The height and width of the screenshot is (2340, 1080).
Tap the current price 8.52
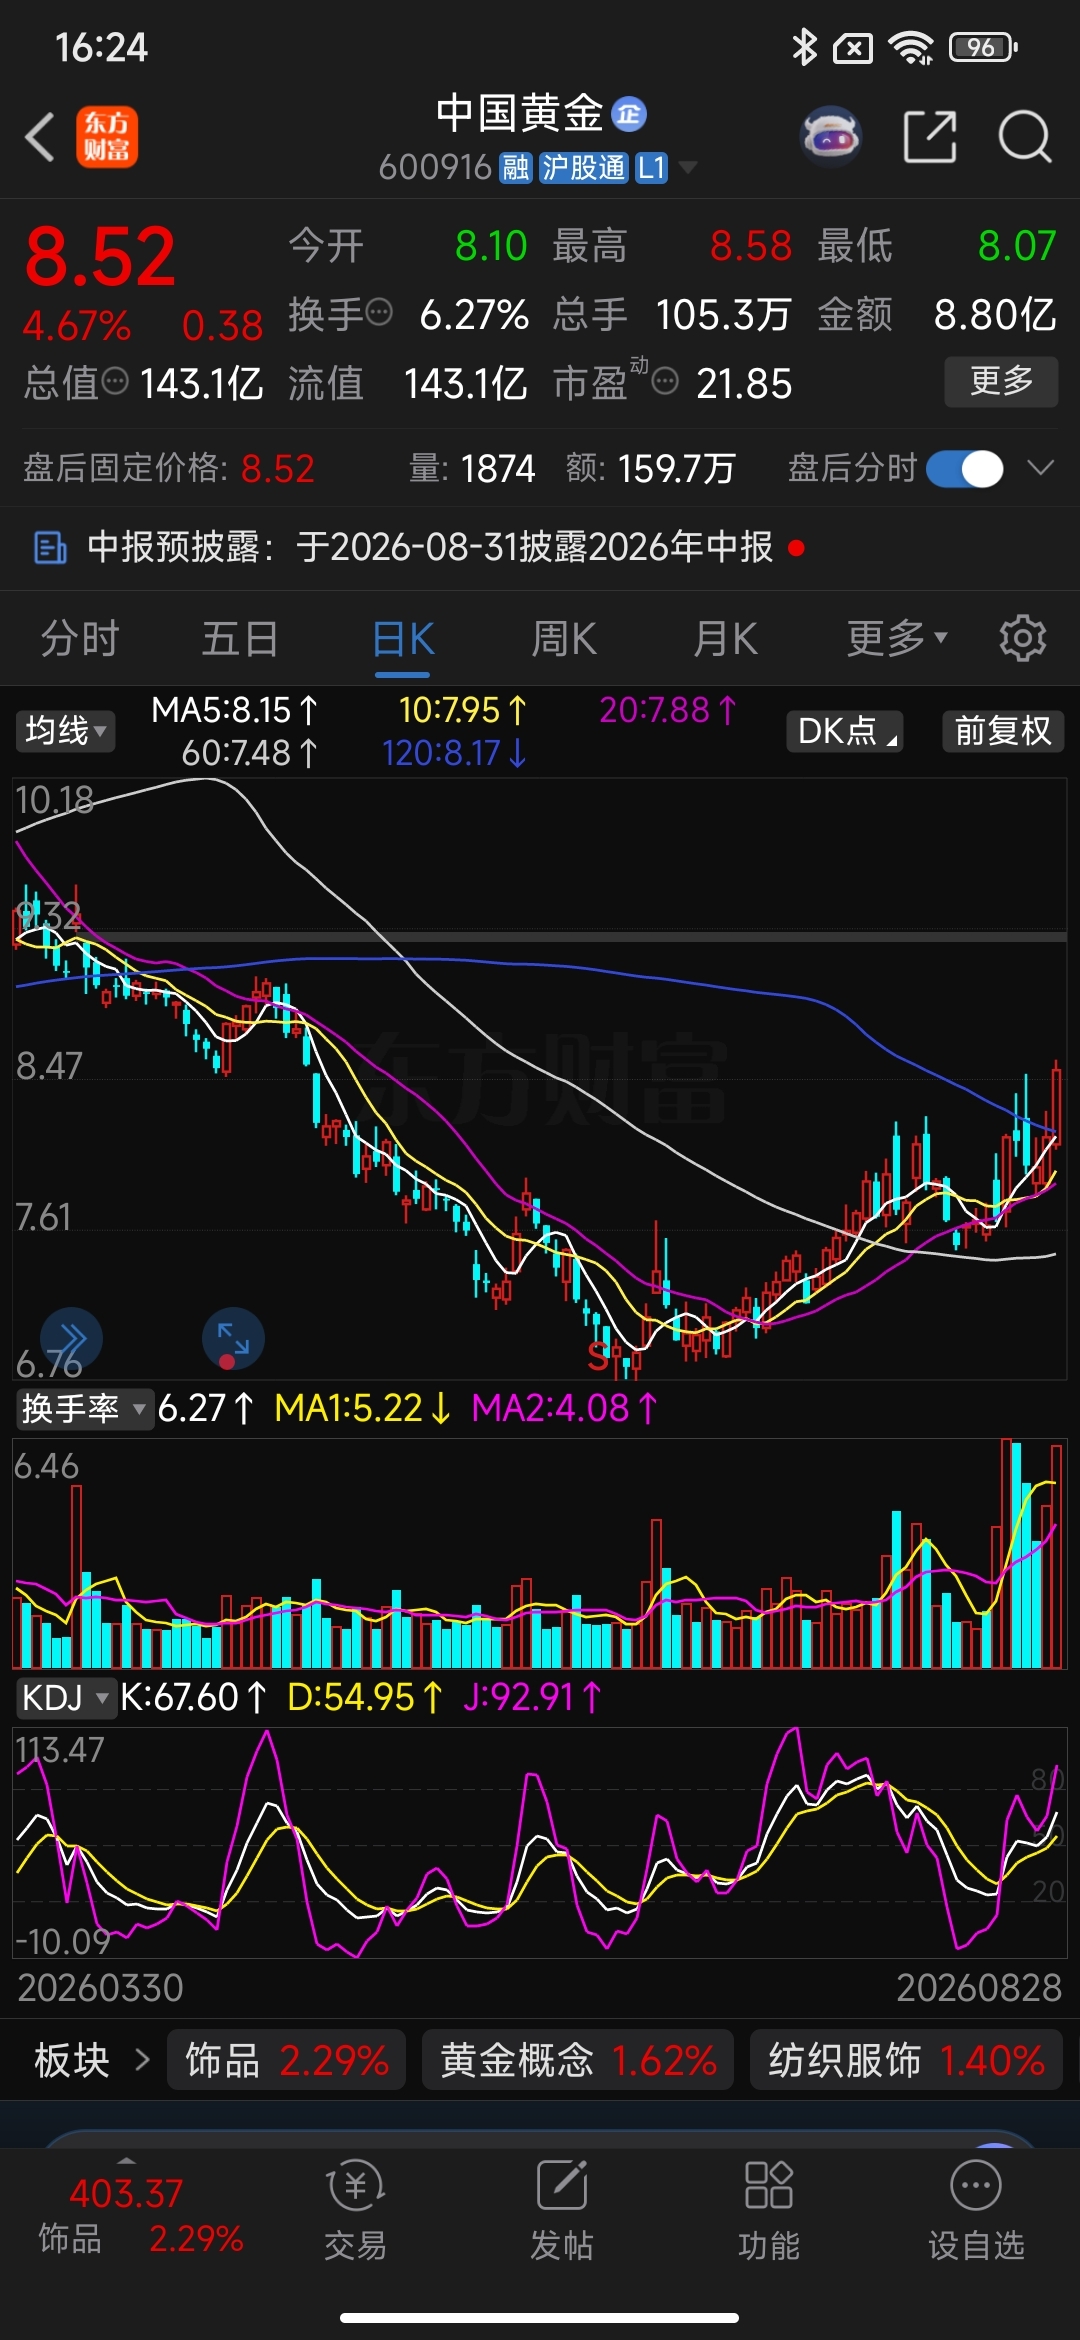pos(100,257)
